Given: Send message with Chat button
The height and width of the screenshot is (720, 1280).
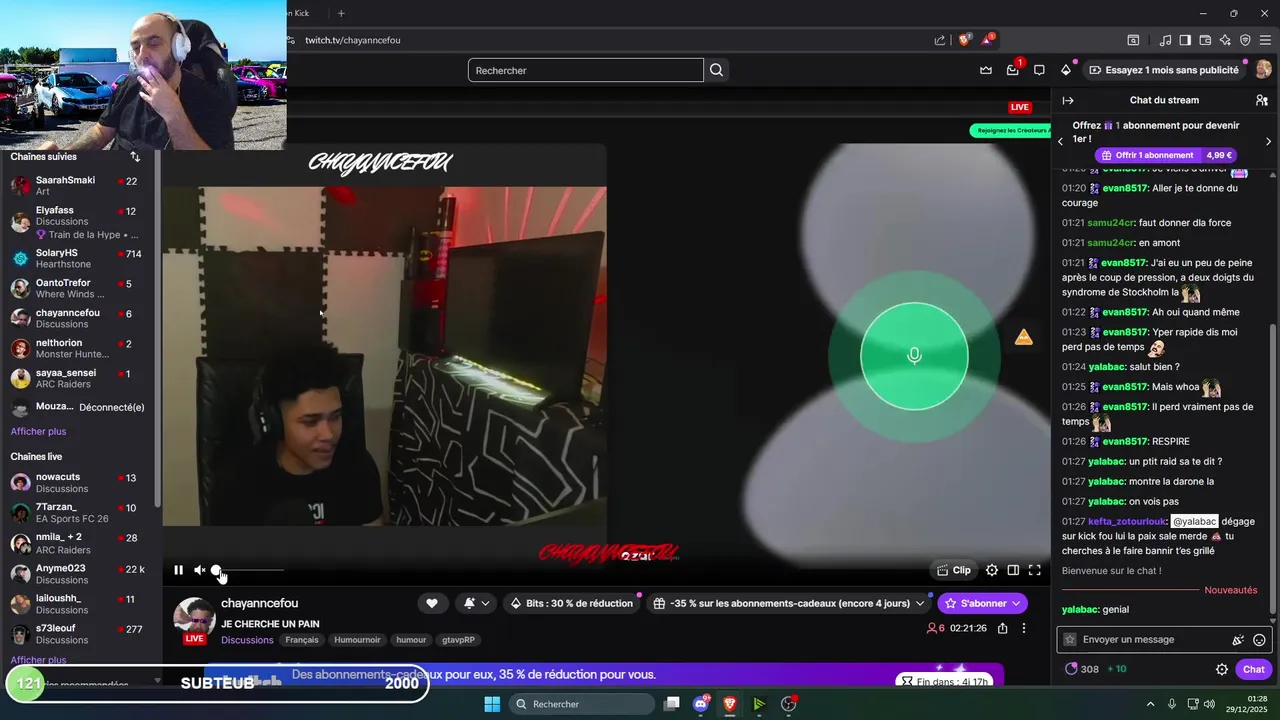Looking at the screenshot, I should click(x=1254, y=669).
